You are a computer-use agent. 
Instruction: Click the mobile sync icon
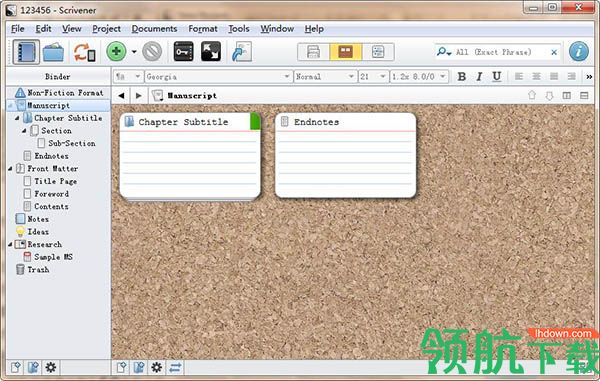[x=84, y=53]
